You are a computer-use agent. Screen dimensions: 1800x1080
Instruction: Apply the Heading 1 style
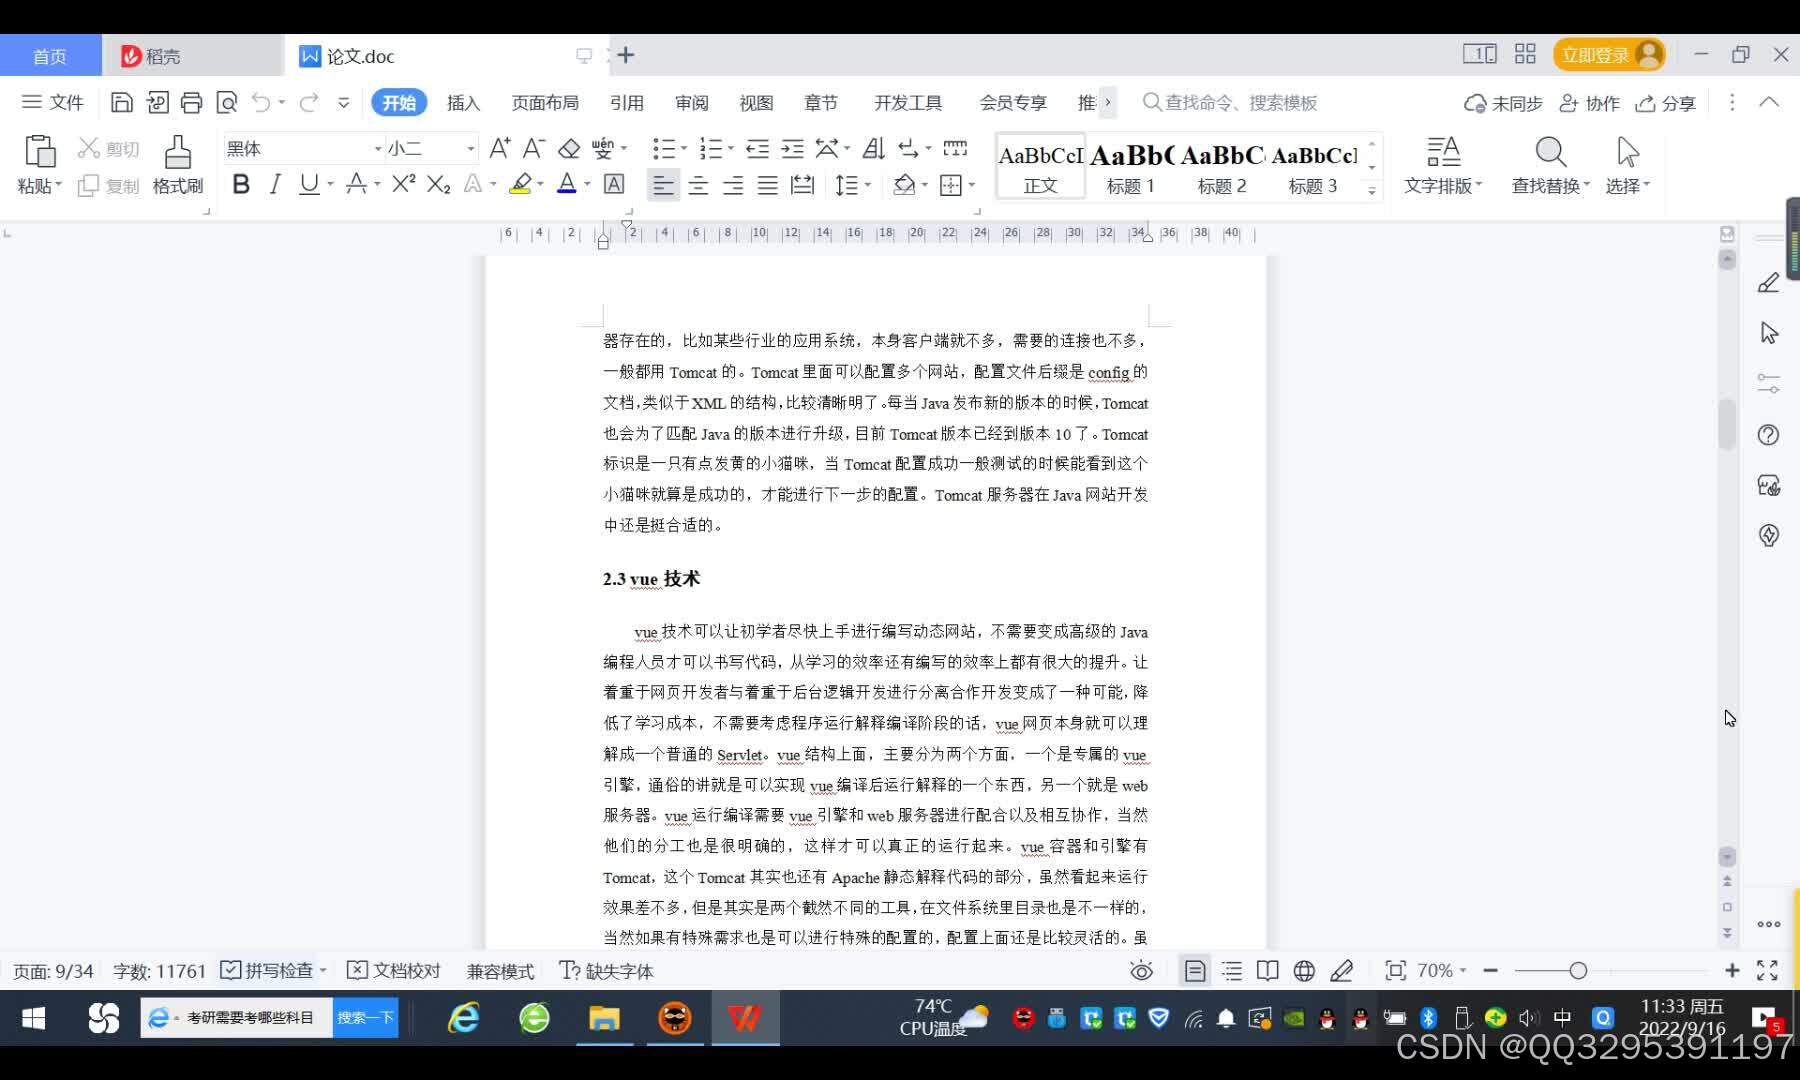pyautogui.click(x=1131, y=166)
